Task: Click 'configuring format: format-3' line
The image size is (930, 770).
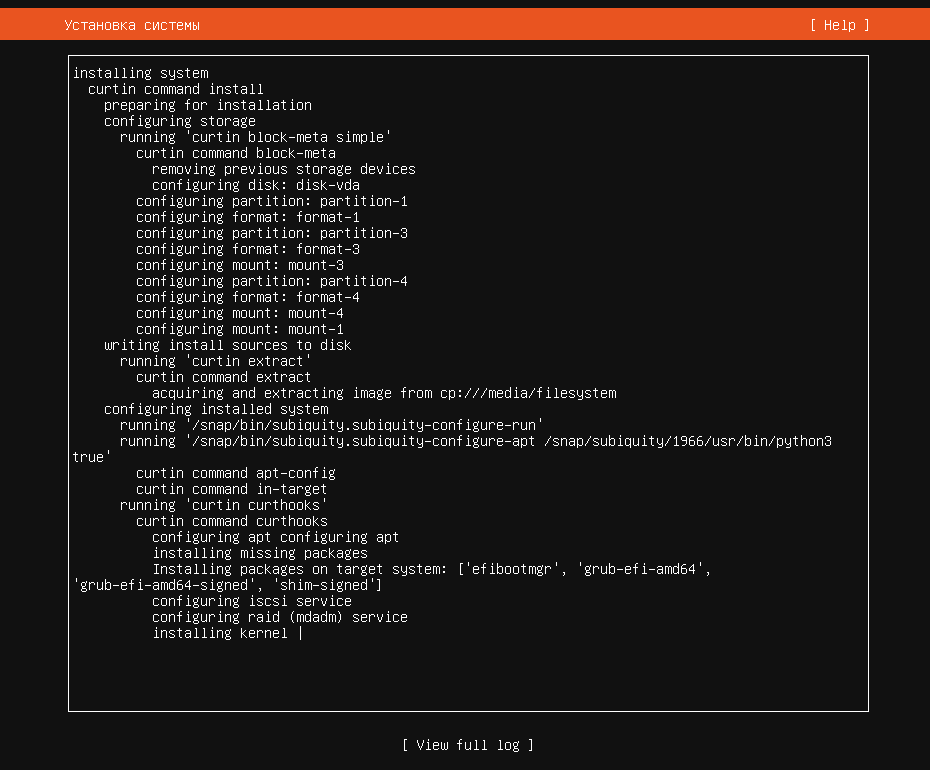Action: [248, 249]
